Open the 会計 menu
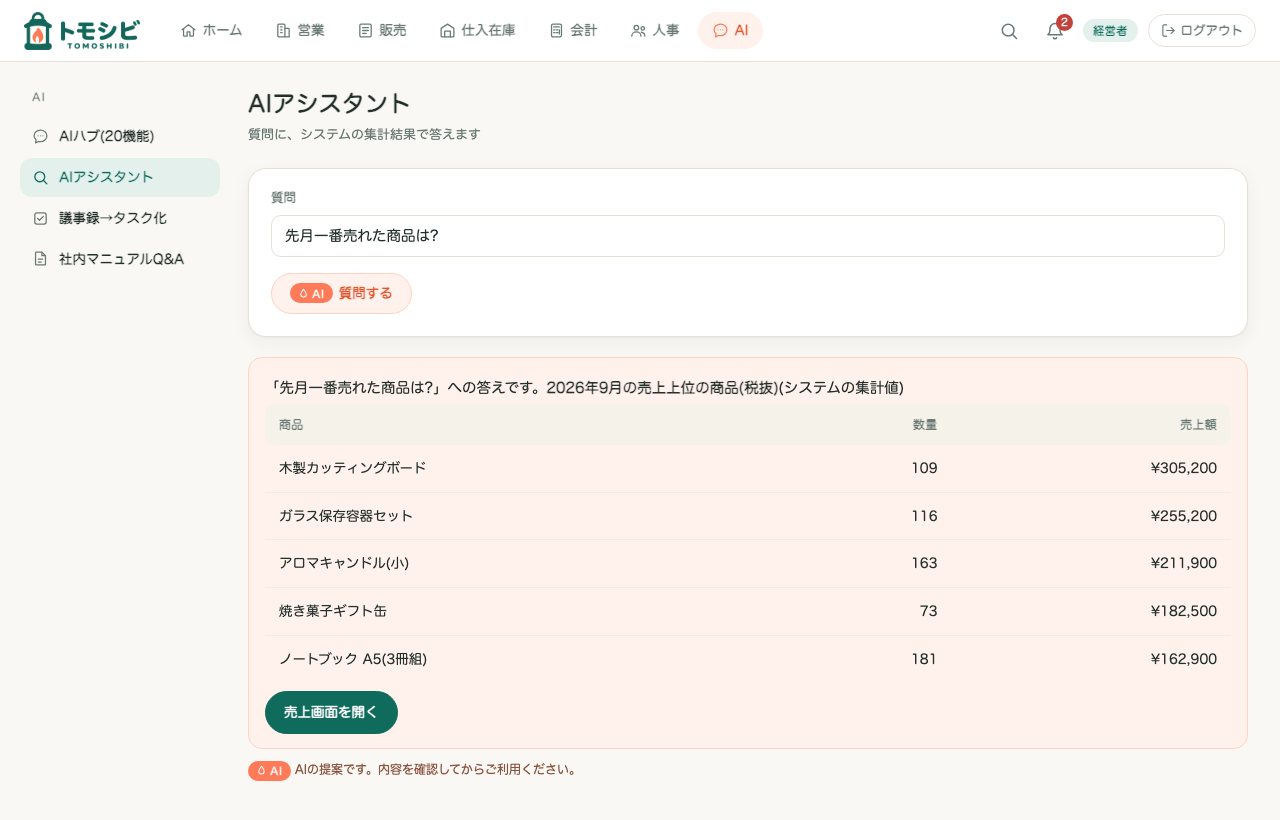Image resolution: width=1280 pixels, height=820 pixels. 574,31
